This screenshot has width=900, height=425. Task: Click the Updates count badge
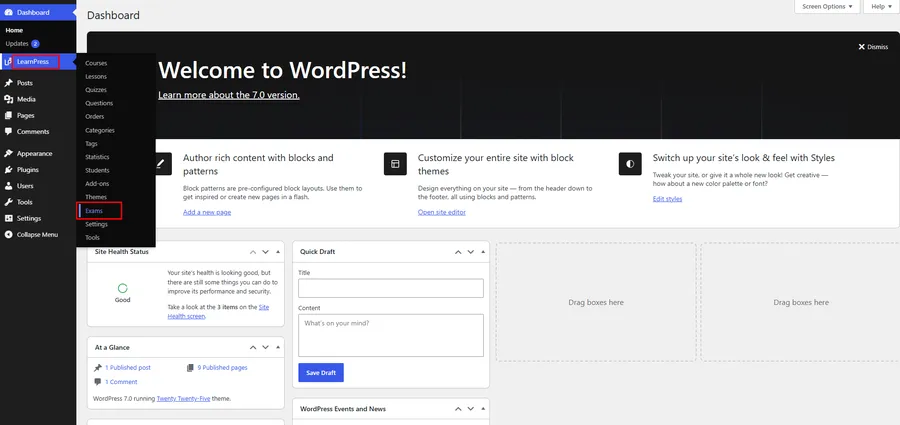(36, 44)
